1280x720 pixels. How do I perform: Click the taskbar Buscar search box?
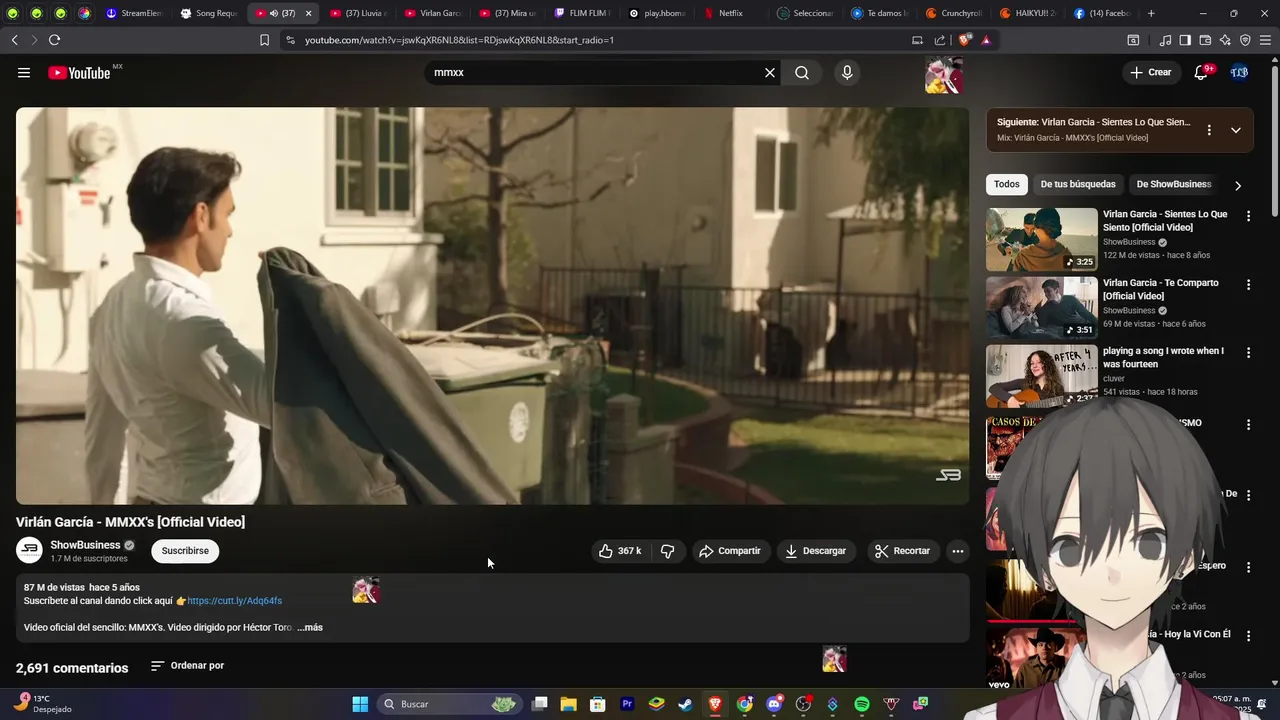tap(448, 704)
